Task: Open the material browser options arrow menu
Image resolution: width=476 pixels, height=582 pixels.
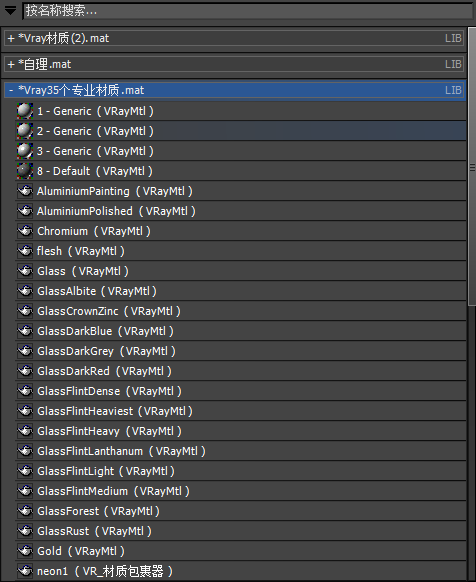Action: pyautogui.click(x=10, y=11)
